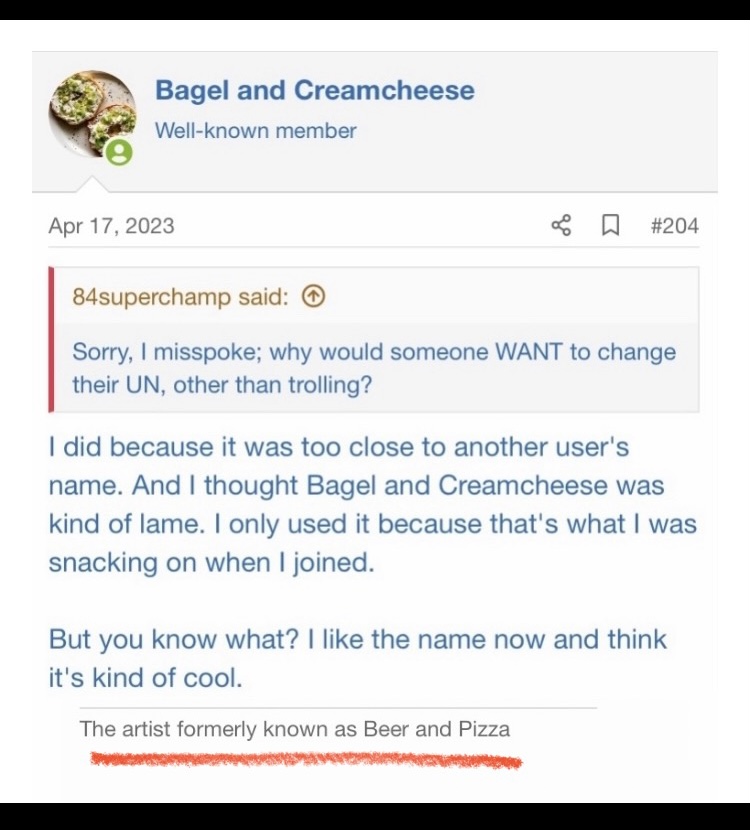Click the red bar on quote's left edge
Screen dimensions: 750x830
51,340
